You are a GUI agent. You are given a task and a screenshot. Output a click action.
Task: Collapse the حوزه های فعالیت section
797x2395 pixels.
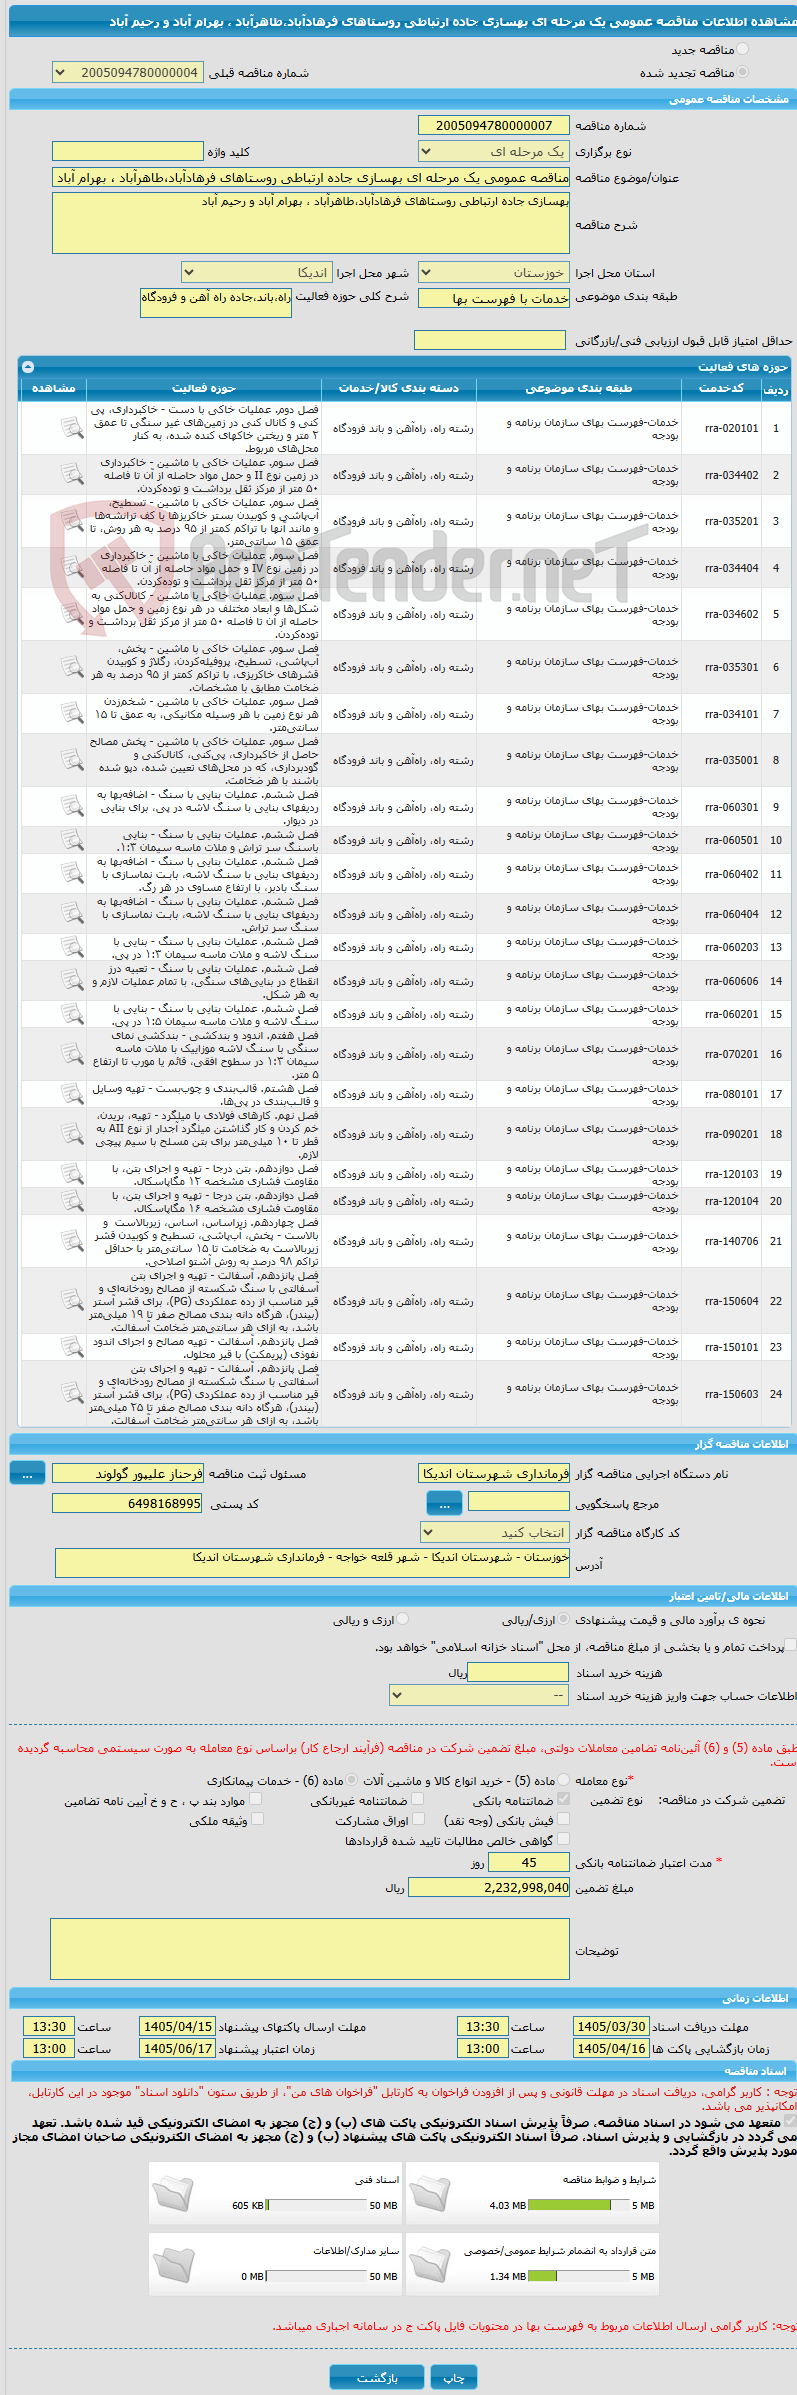pyautogui.click(x=28, y=367)
